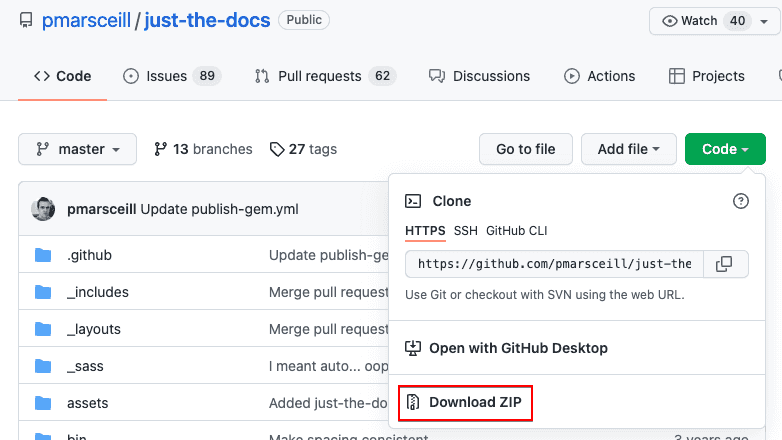782x440 pixels.
Task: Select the GitHub CLI clone option
Action: [x=516, y=231]
